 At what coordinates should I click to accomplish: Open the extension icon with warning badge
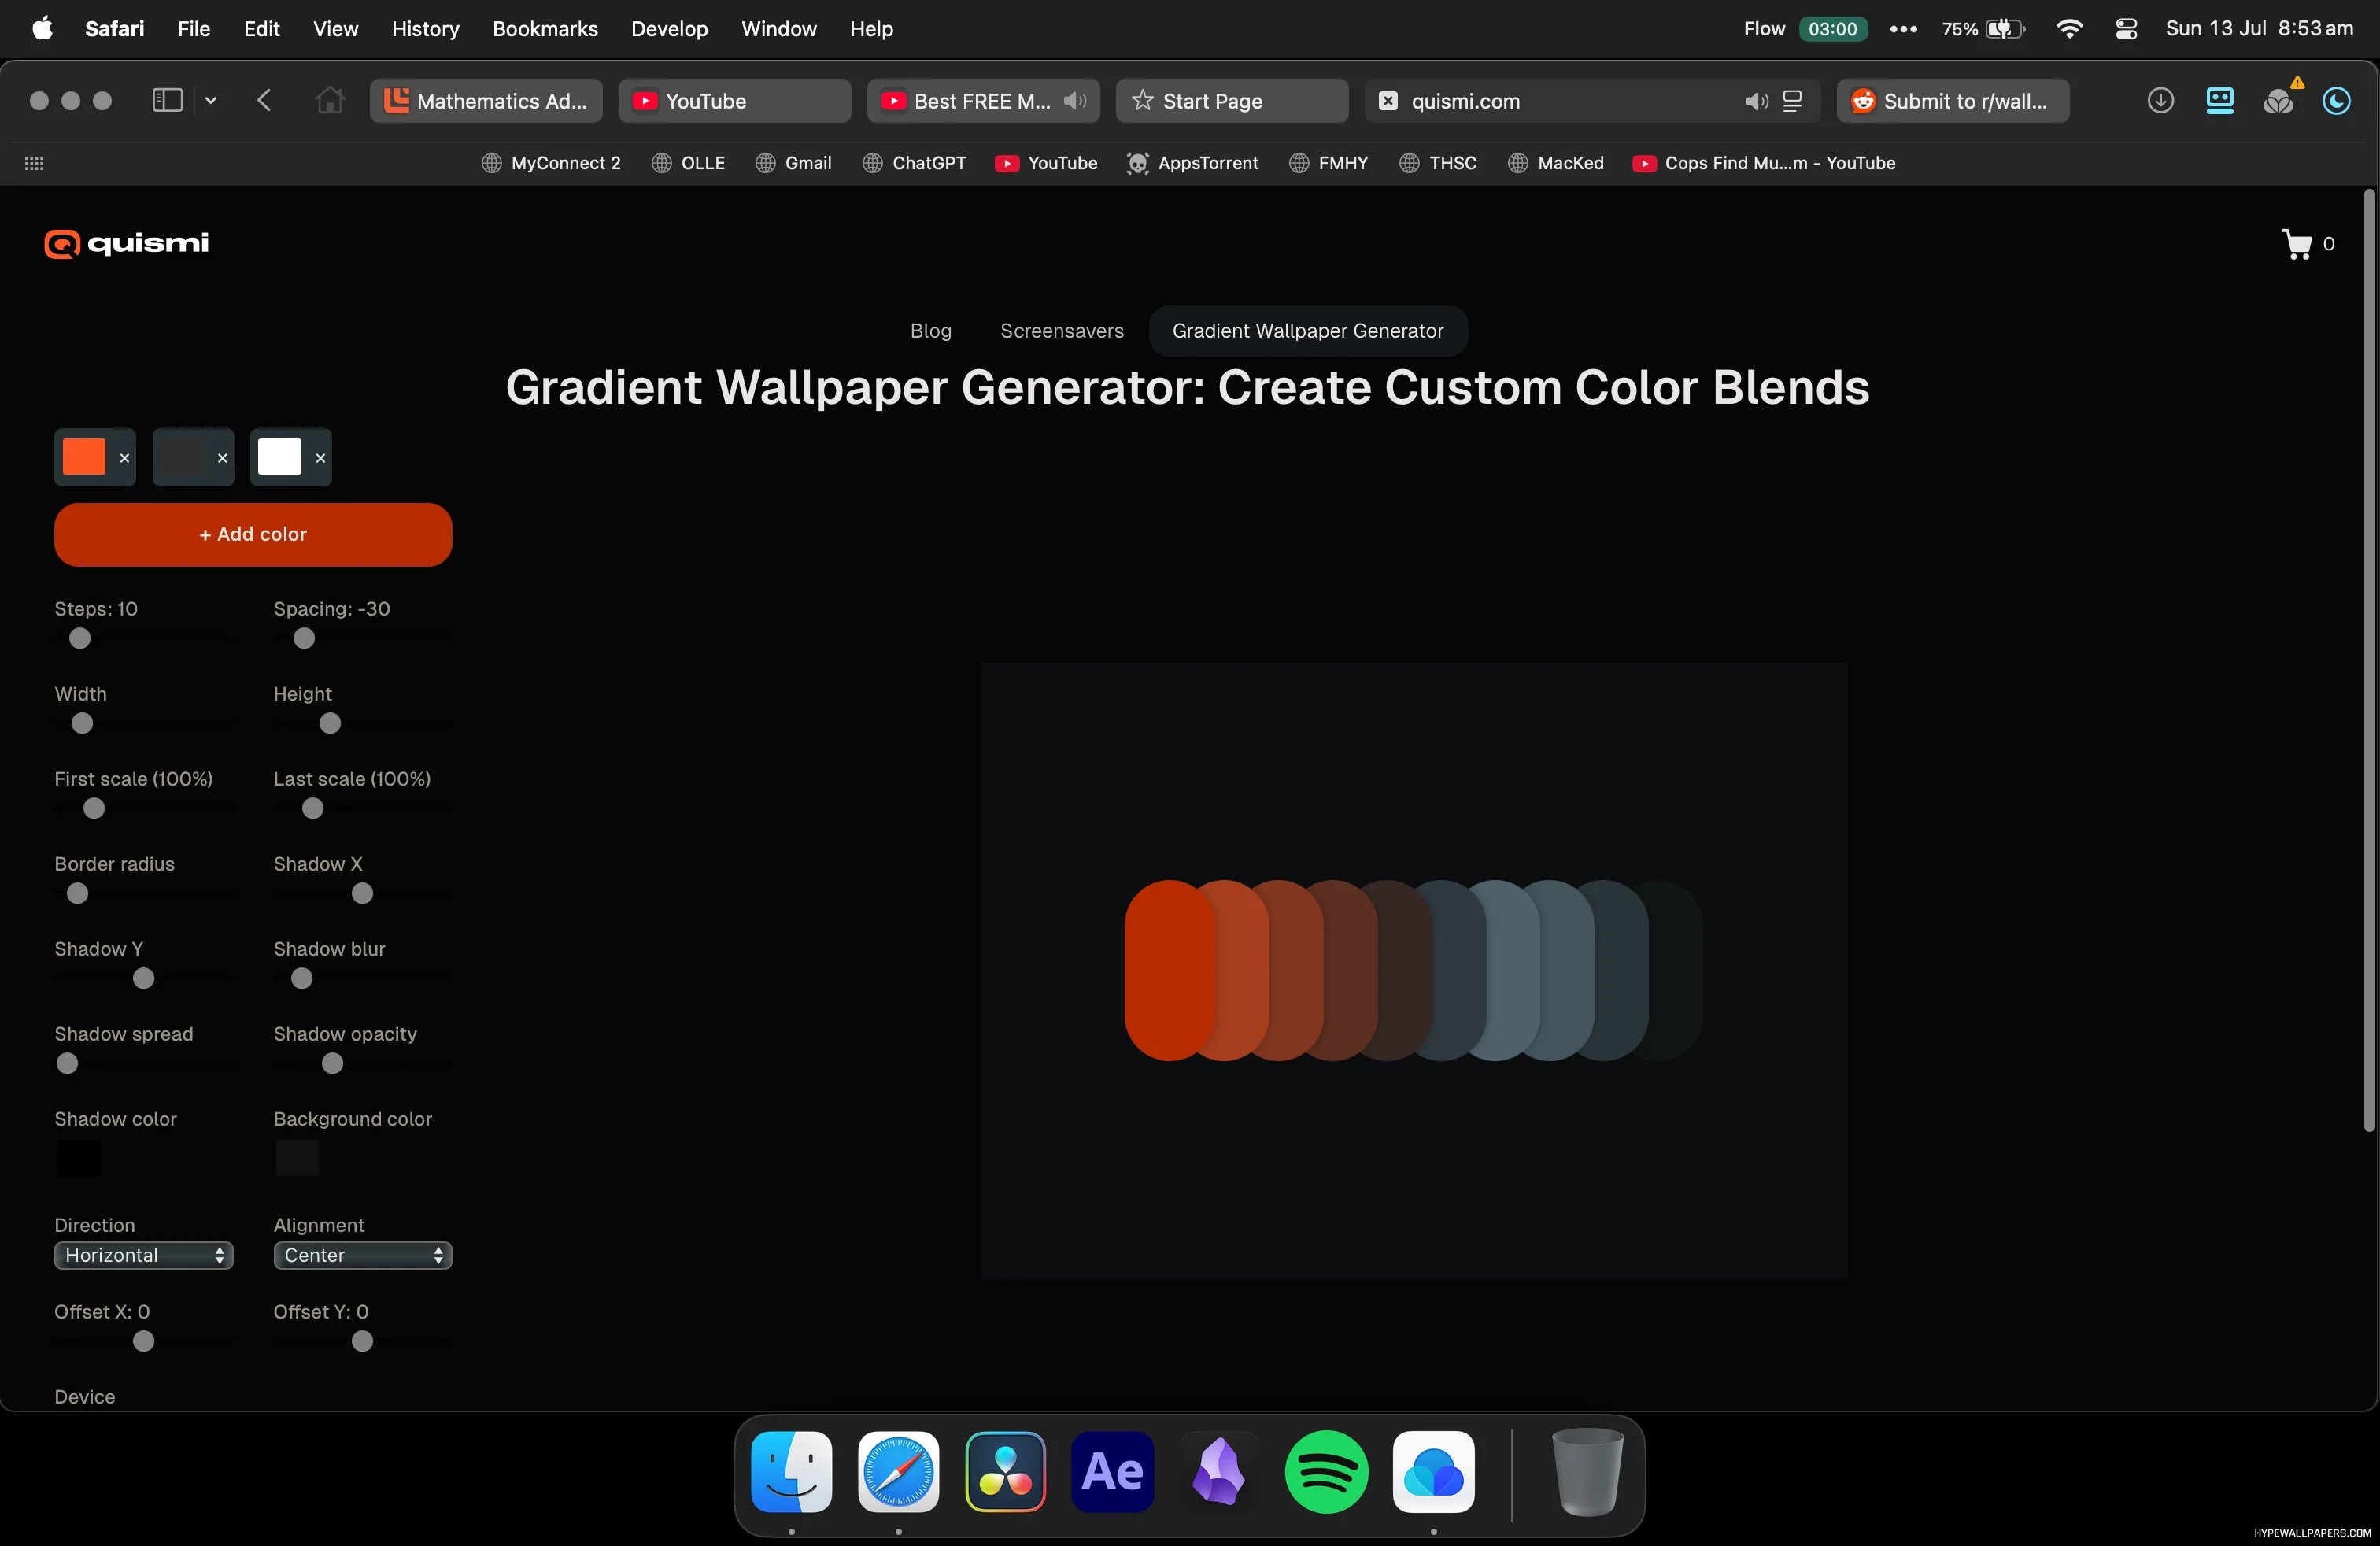point(2280,99)
